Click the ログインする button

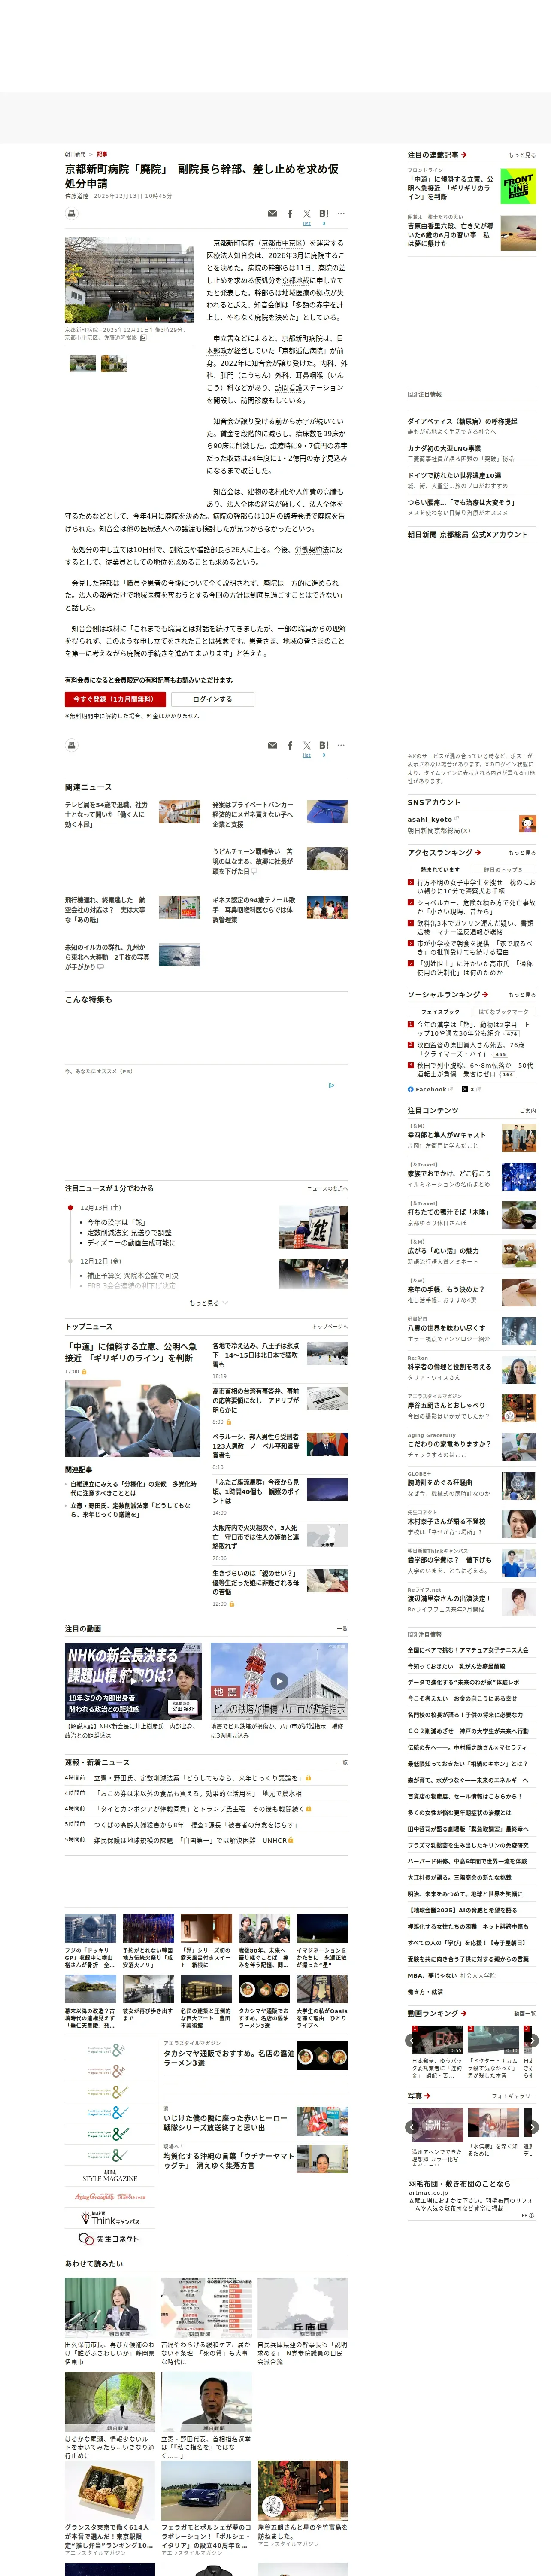(212, 699)
